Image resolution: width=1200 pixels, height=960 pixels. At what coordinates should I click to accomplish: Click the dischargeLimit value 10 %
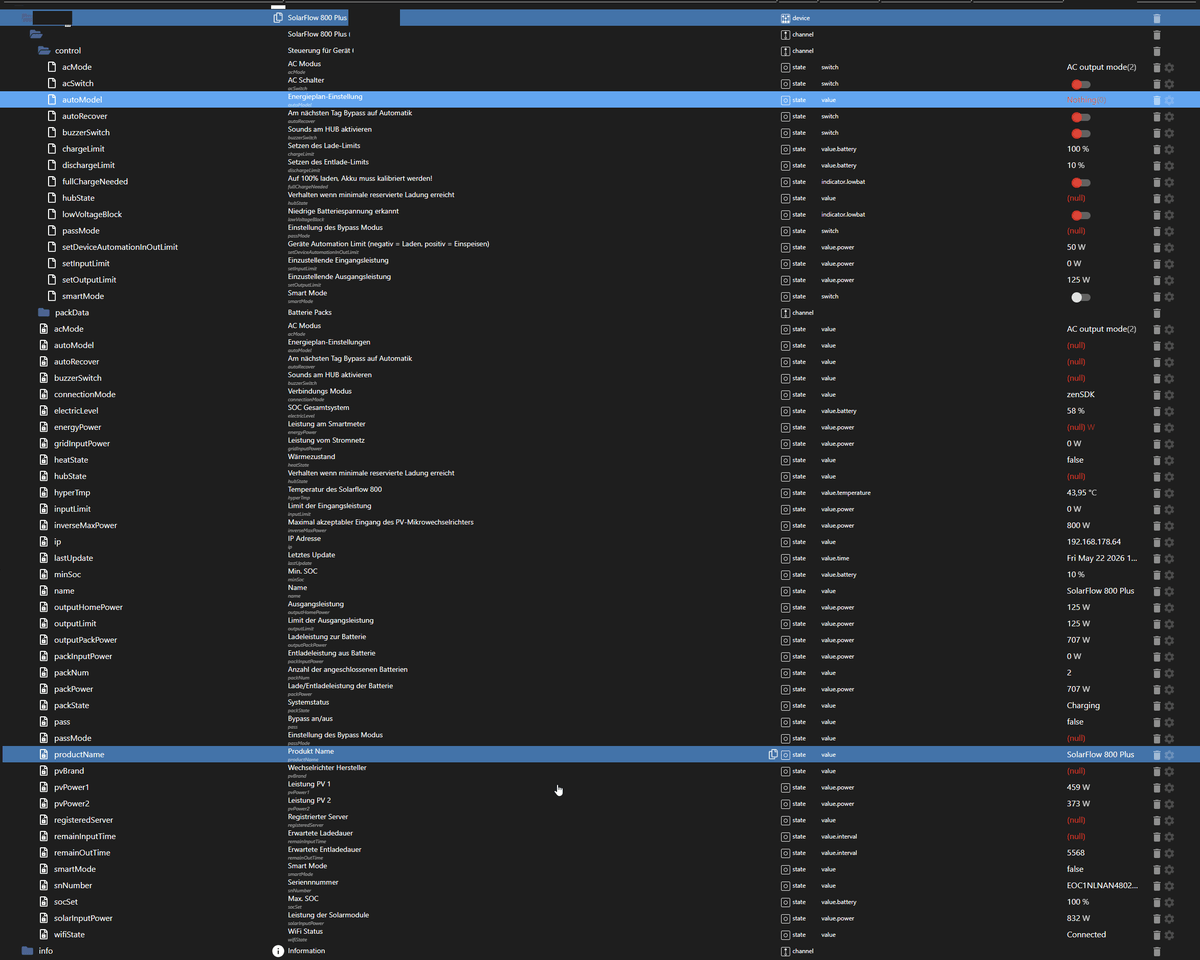(1076, 166)
